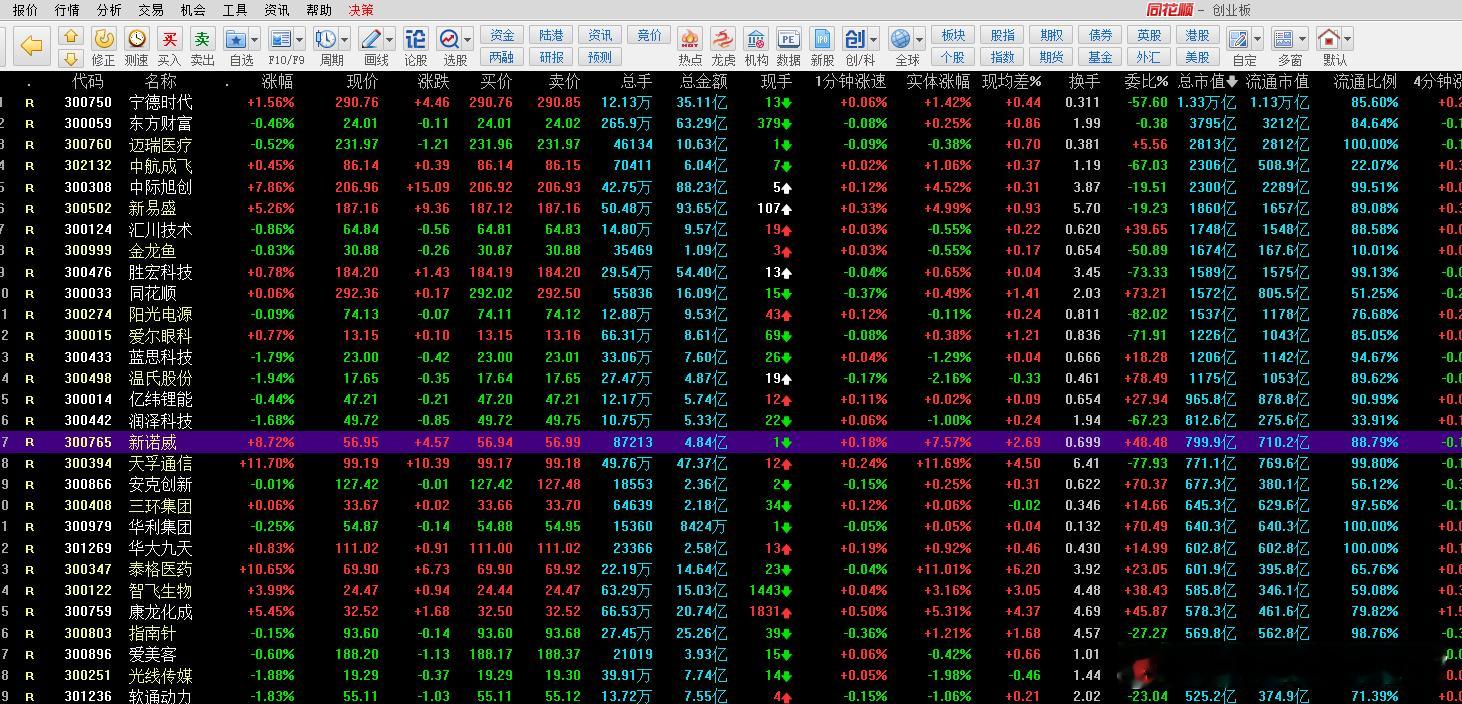Image resolution: width=1462 pixels, height=704 pixels.
Task: Expand the 画线 dropdown arrow
Action: point(390,40)
